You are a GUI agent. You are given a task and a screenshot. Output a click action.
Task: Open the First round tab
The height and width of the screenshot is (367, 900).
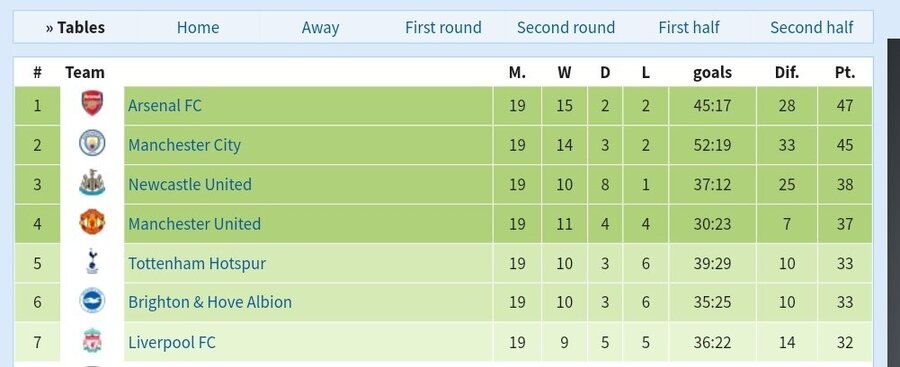[x=443, y=28]
